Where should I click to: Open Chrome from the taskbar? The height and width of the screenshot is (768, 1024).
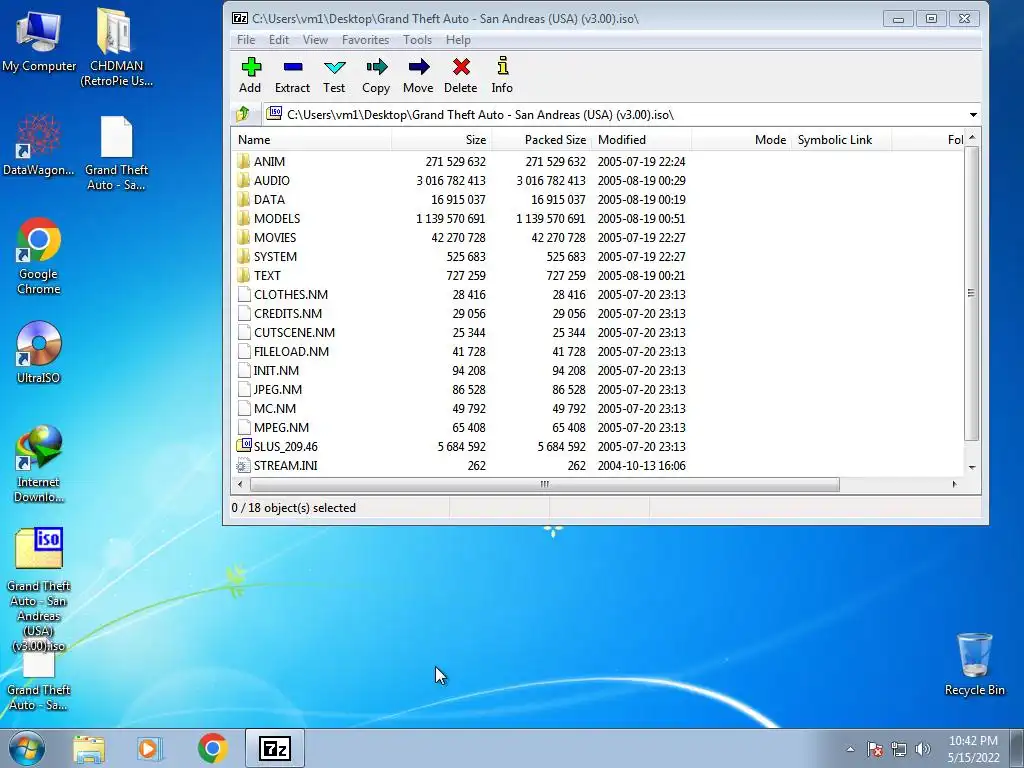pyautogui.click(x=212, y=748)
